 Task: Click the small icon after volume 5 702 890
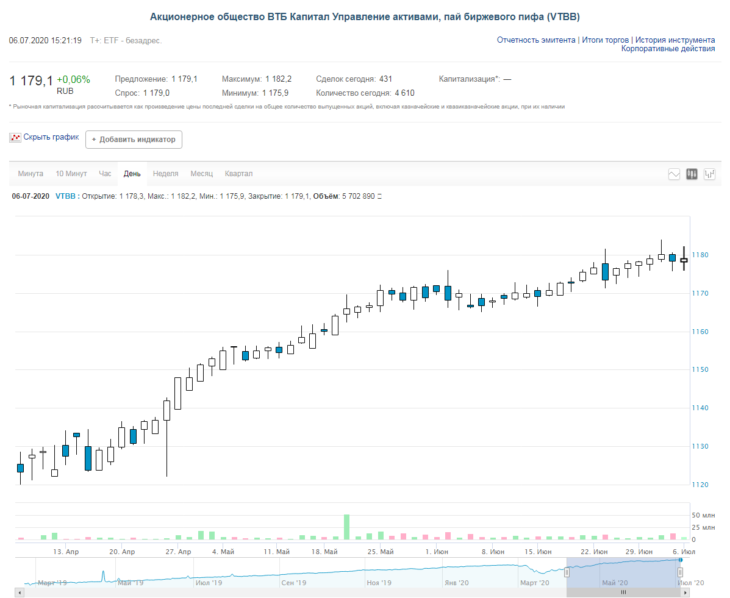pyautogui.click(x=379, y=197)
